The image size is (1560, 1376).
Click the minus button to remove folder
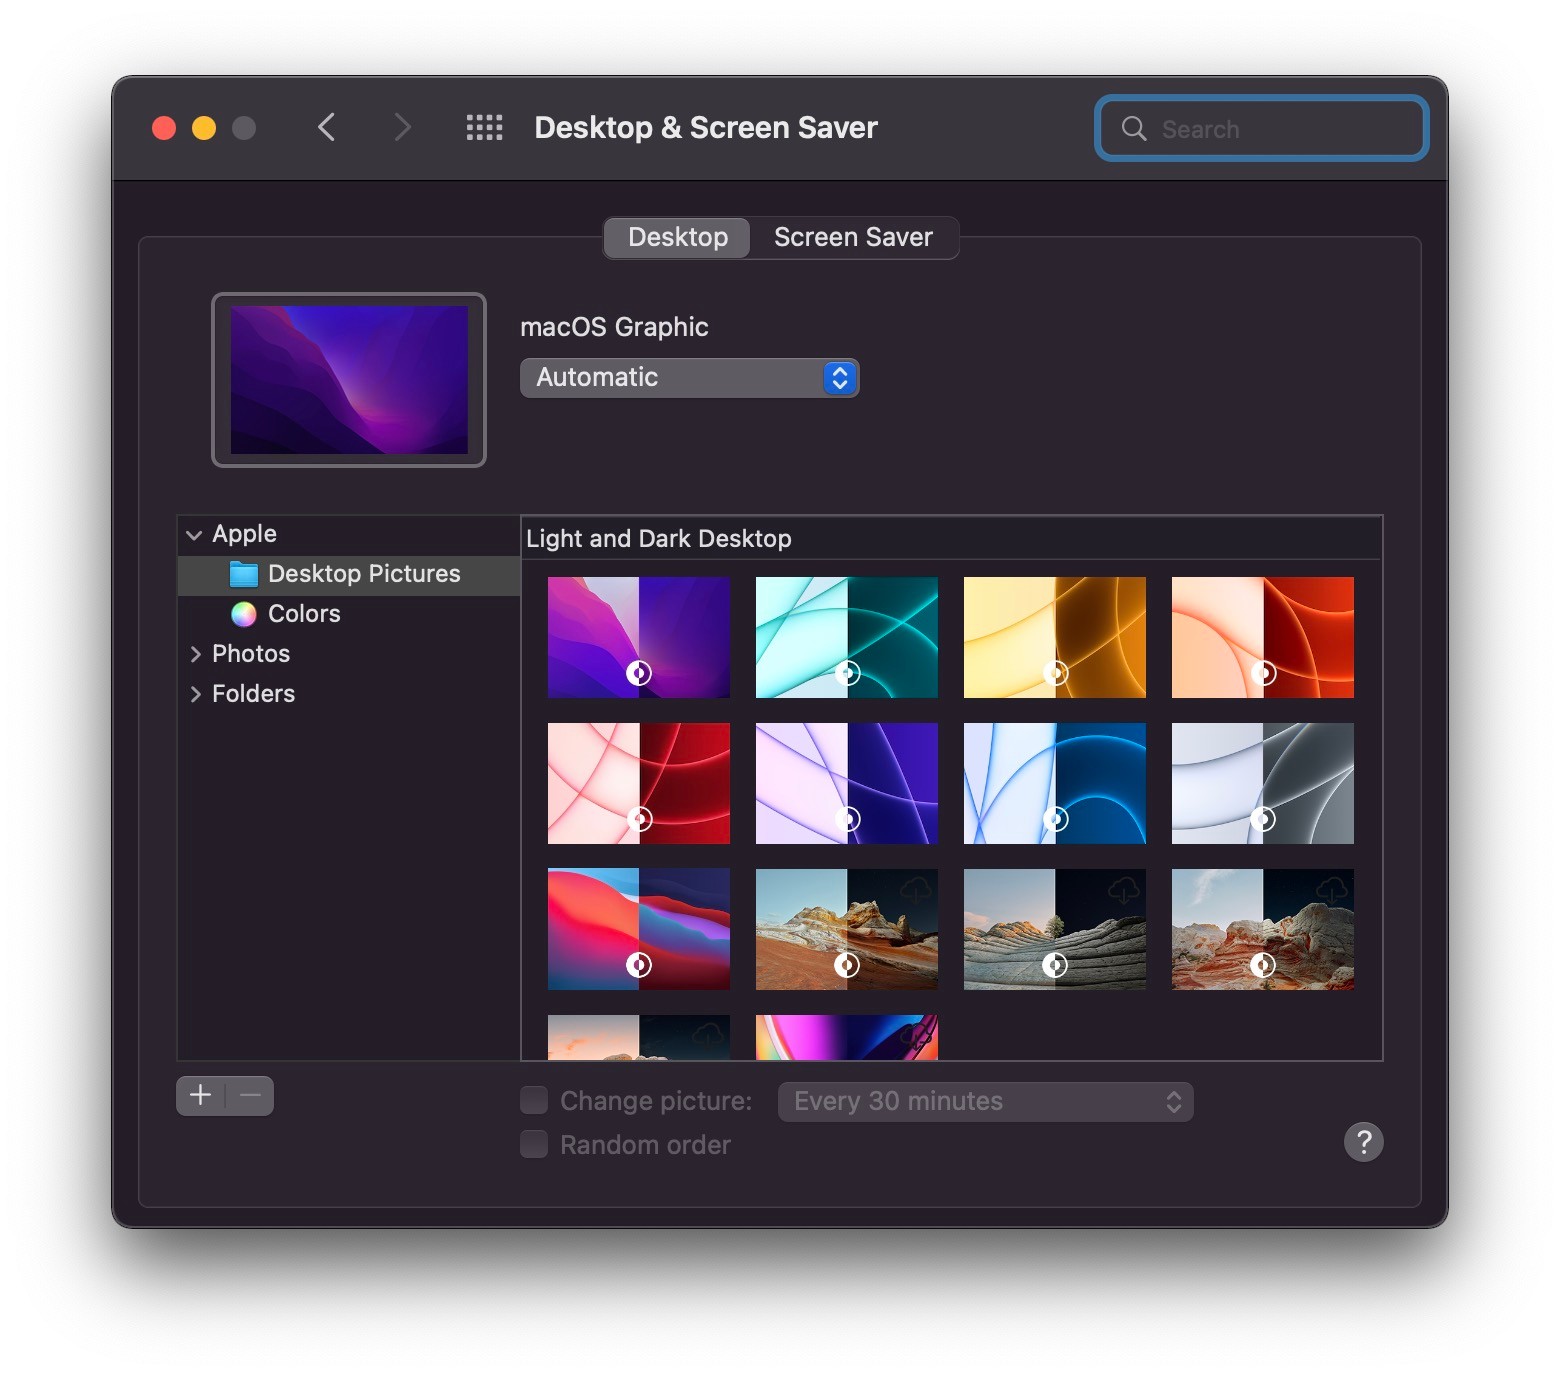coord(250,1096)
